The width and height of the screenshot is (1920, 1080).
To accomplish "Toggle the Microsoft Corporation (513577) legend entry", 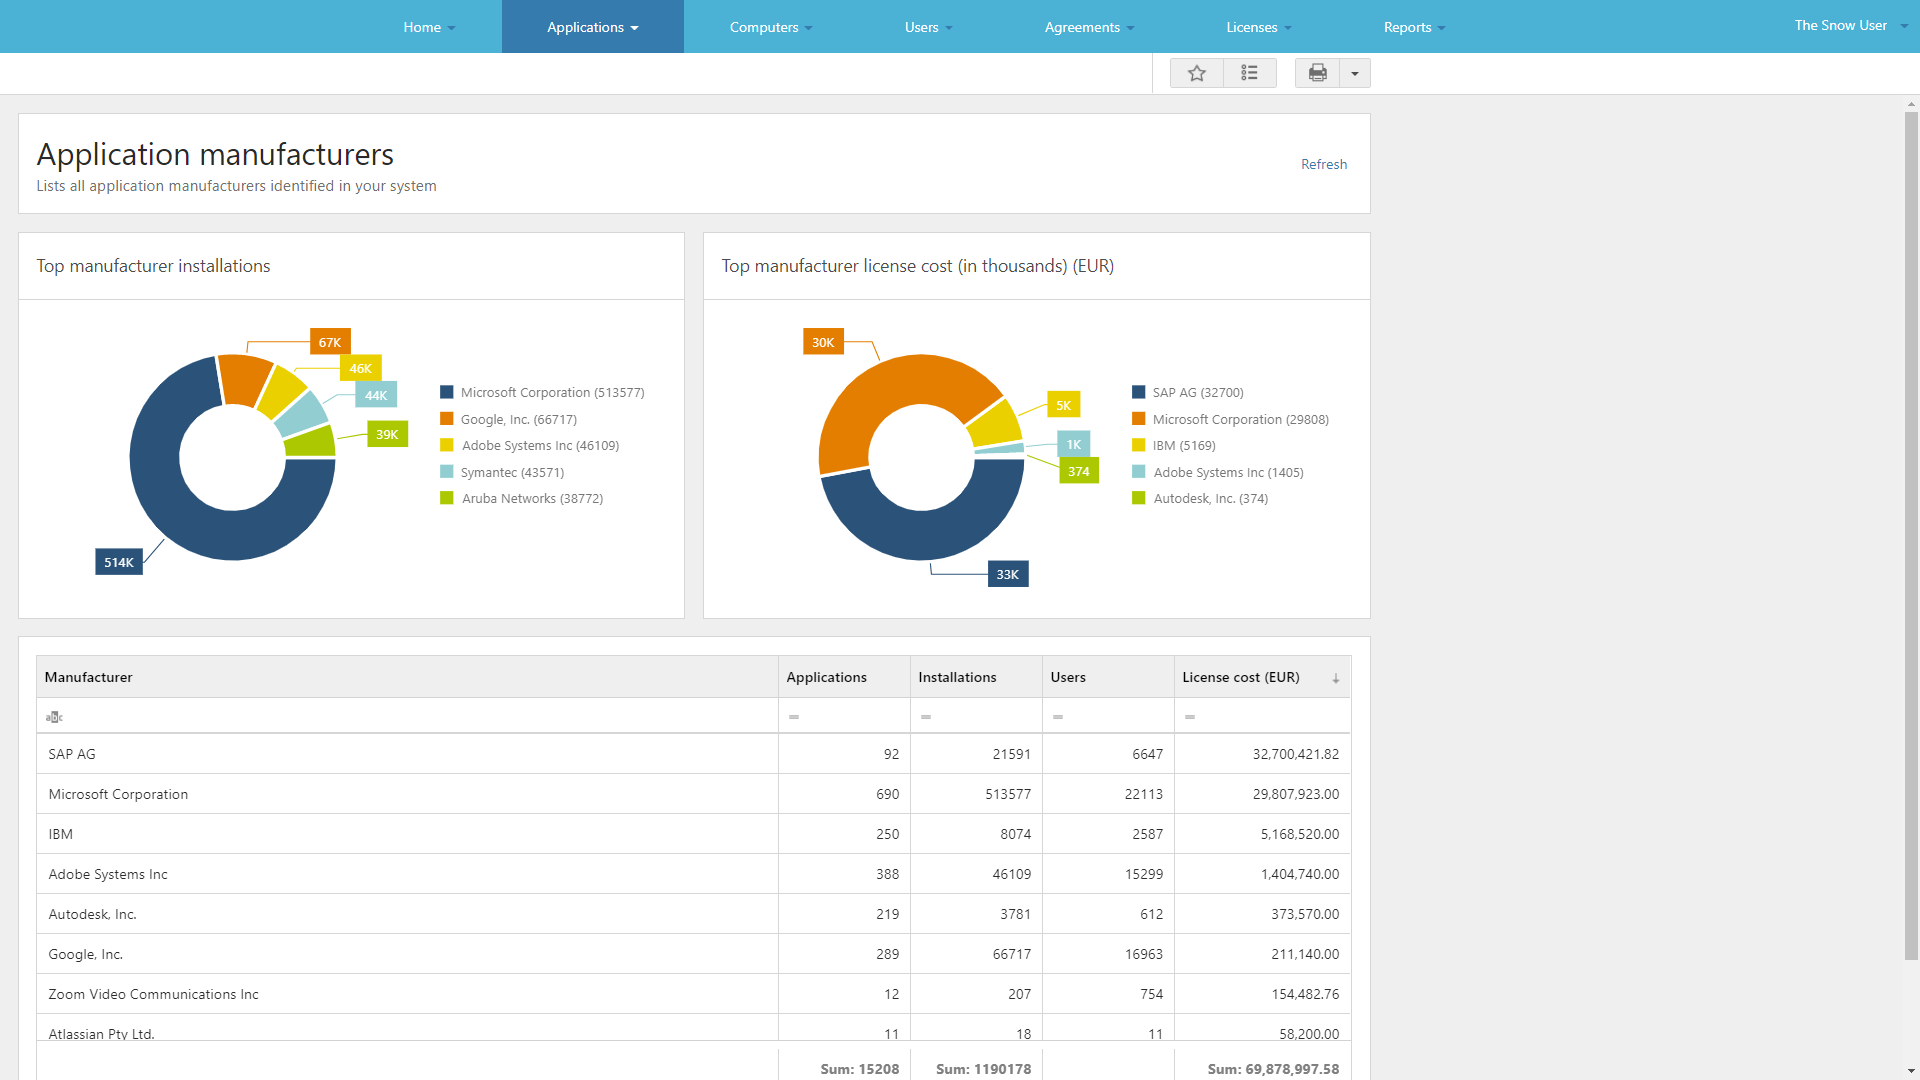I will tap(552, 393).
